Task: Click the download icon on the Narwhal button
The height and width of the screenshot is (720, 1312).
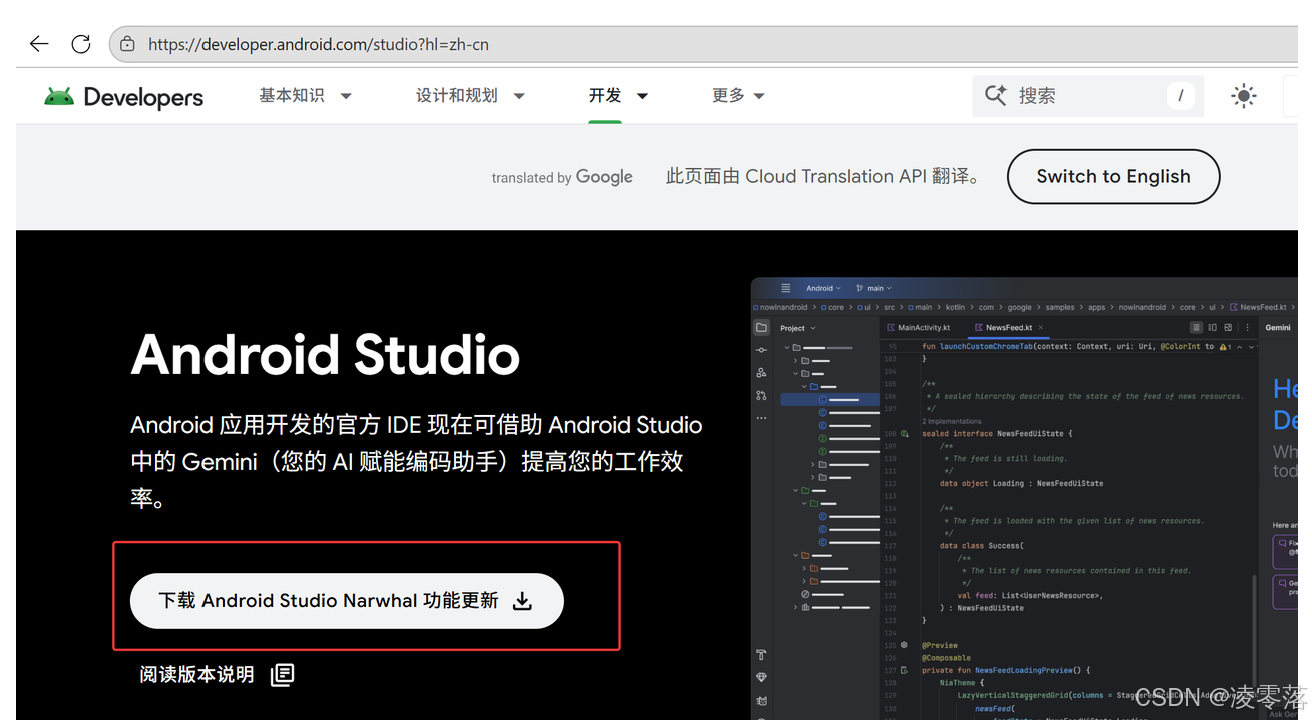Action: [x=522, y=601]
